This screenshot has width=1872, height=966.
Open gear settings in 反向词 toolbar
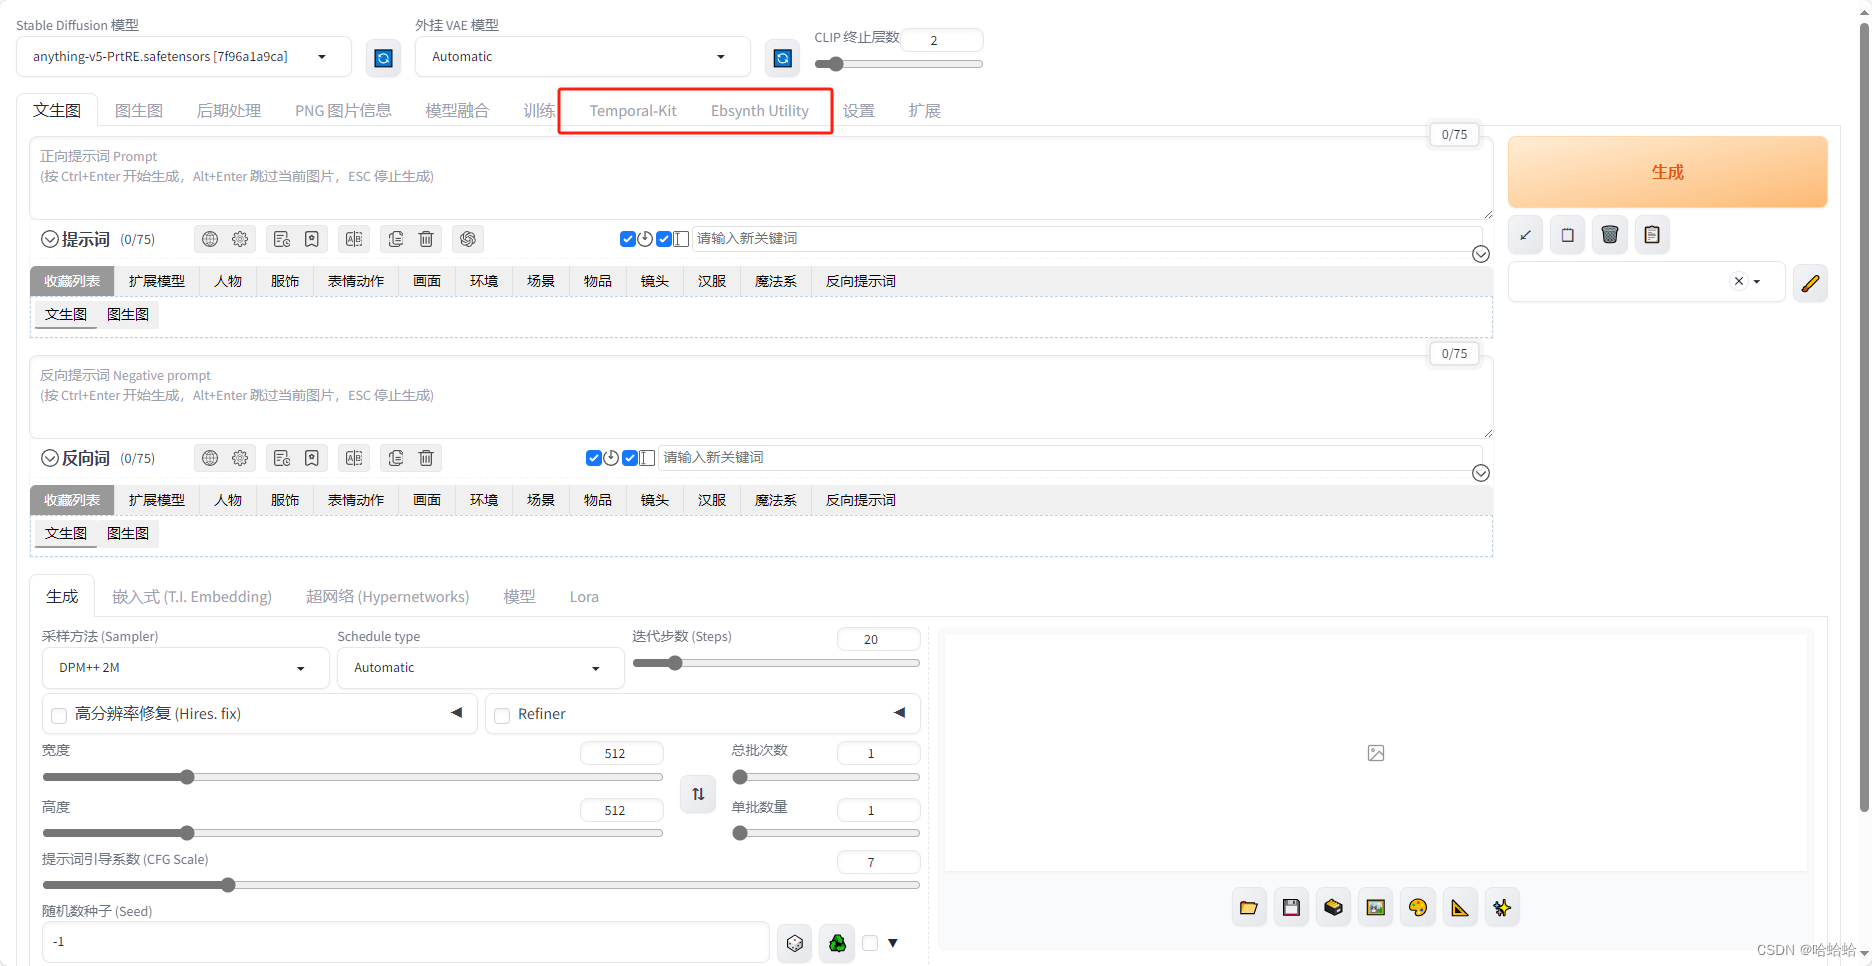[x=240, y=458]
